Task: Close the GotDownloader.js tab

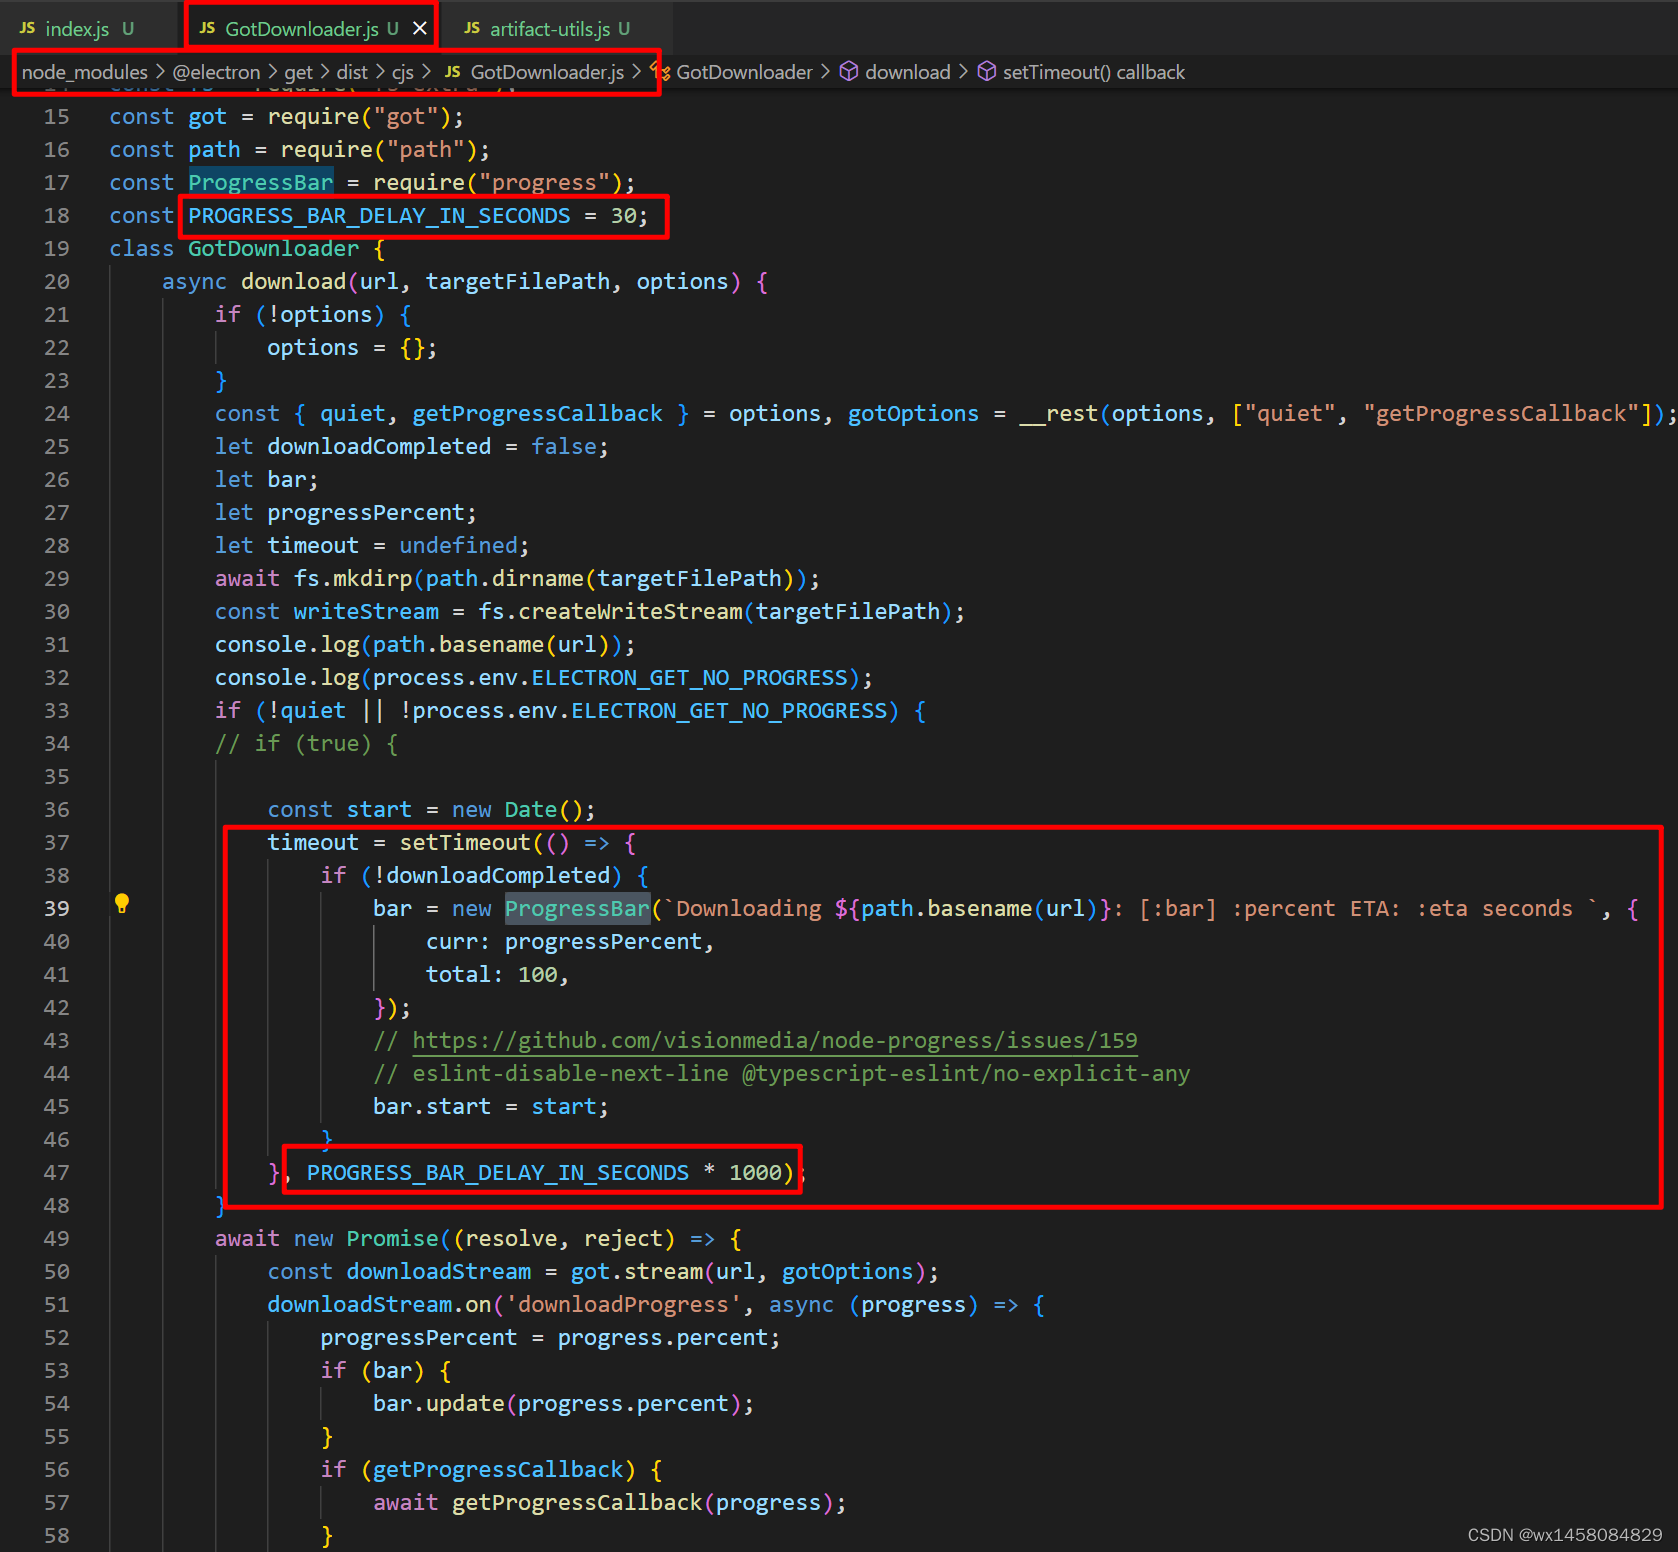Action: 421,28
